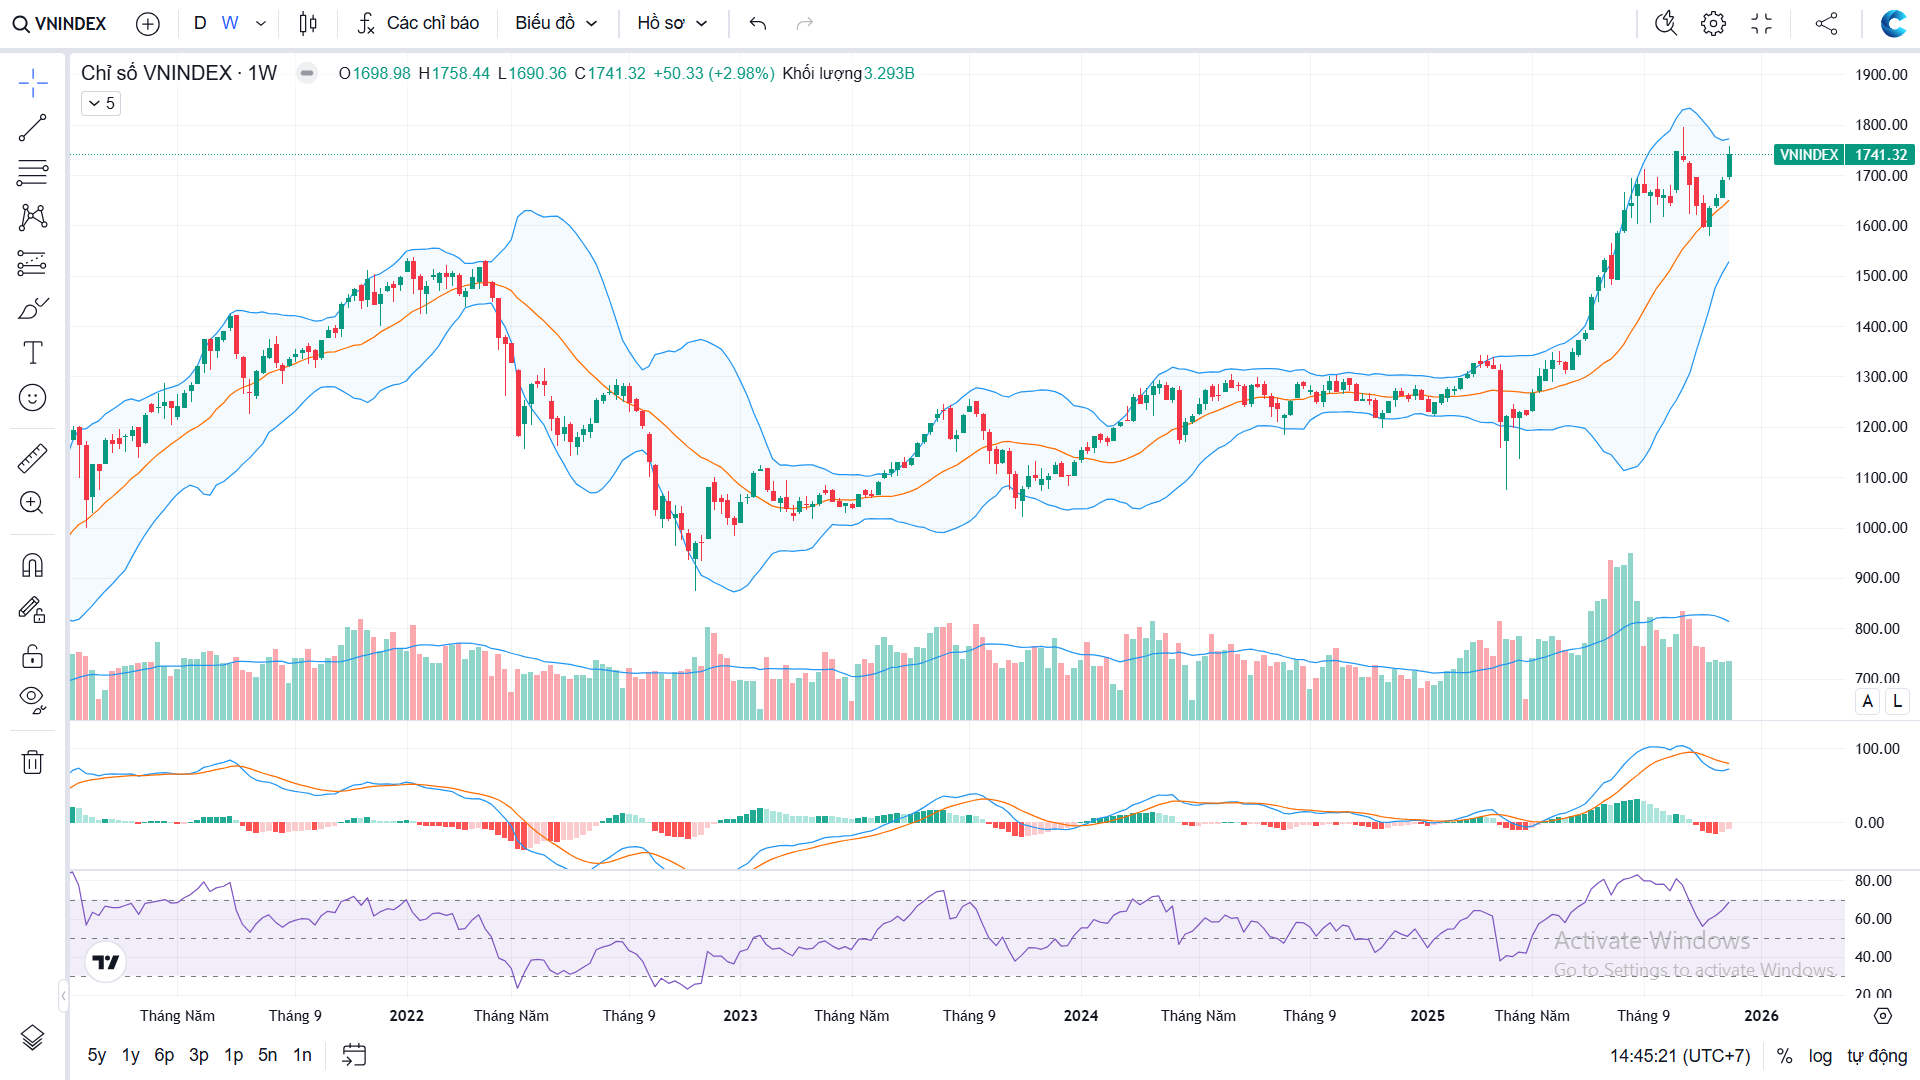This screenshot has width=1920, height=1080.
Task: Open the Fibonacci retracement tool
Action: click(32, 172)
